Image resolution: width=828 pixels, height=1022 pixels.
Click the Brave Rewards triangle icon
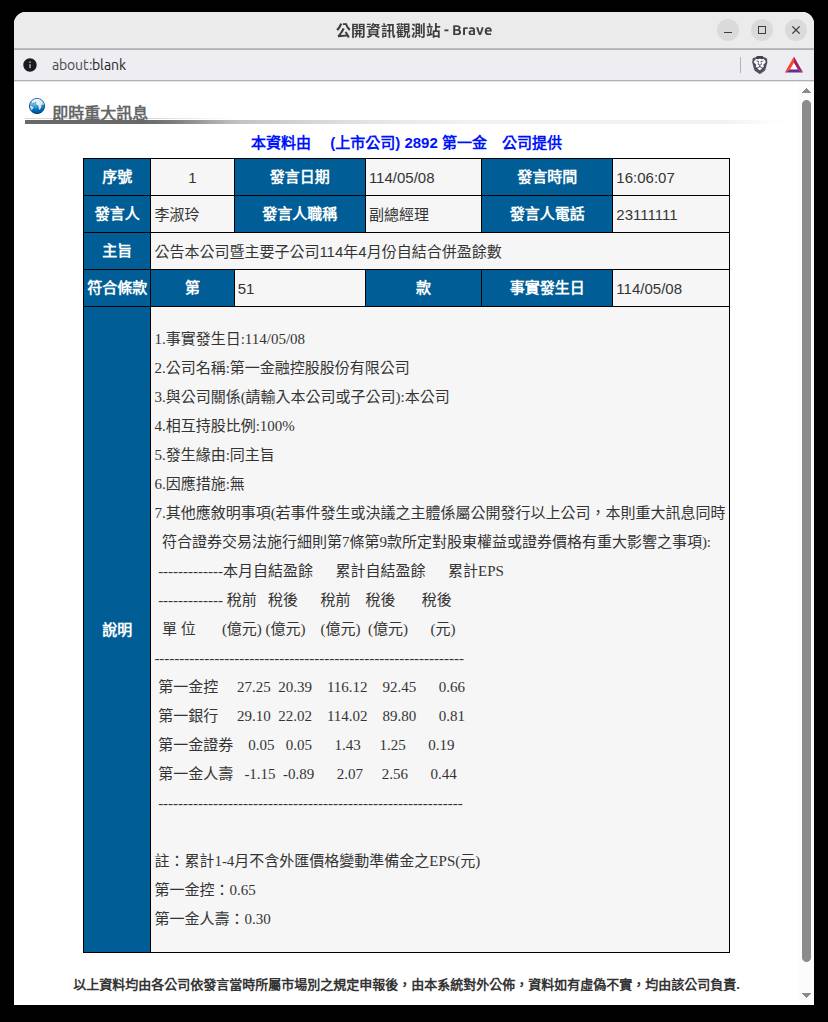point(793,65)
